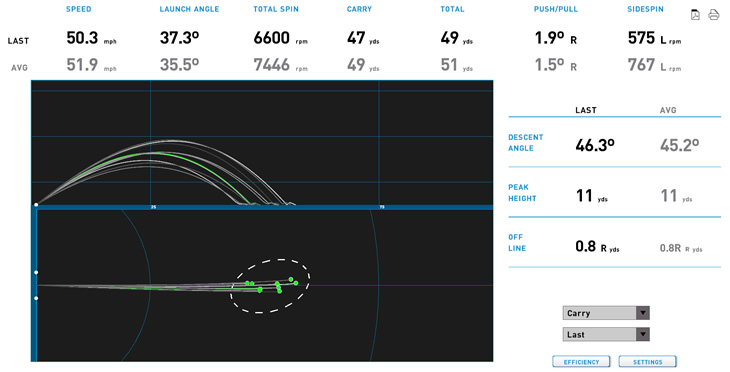Click the average descent angle 45.2°
Image resolution: width=730 pixels, height=372 pixels.
(x=679, y=145)
